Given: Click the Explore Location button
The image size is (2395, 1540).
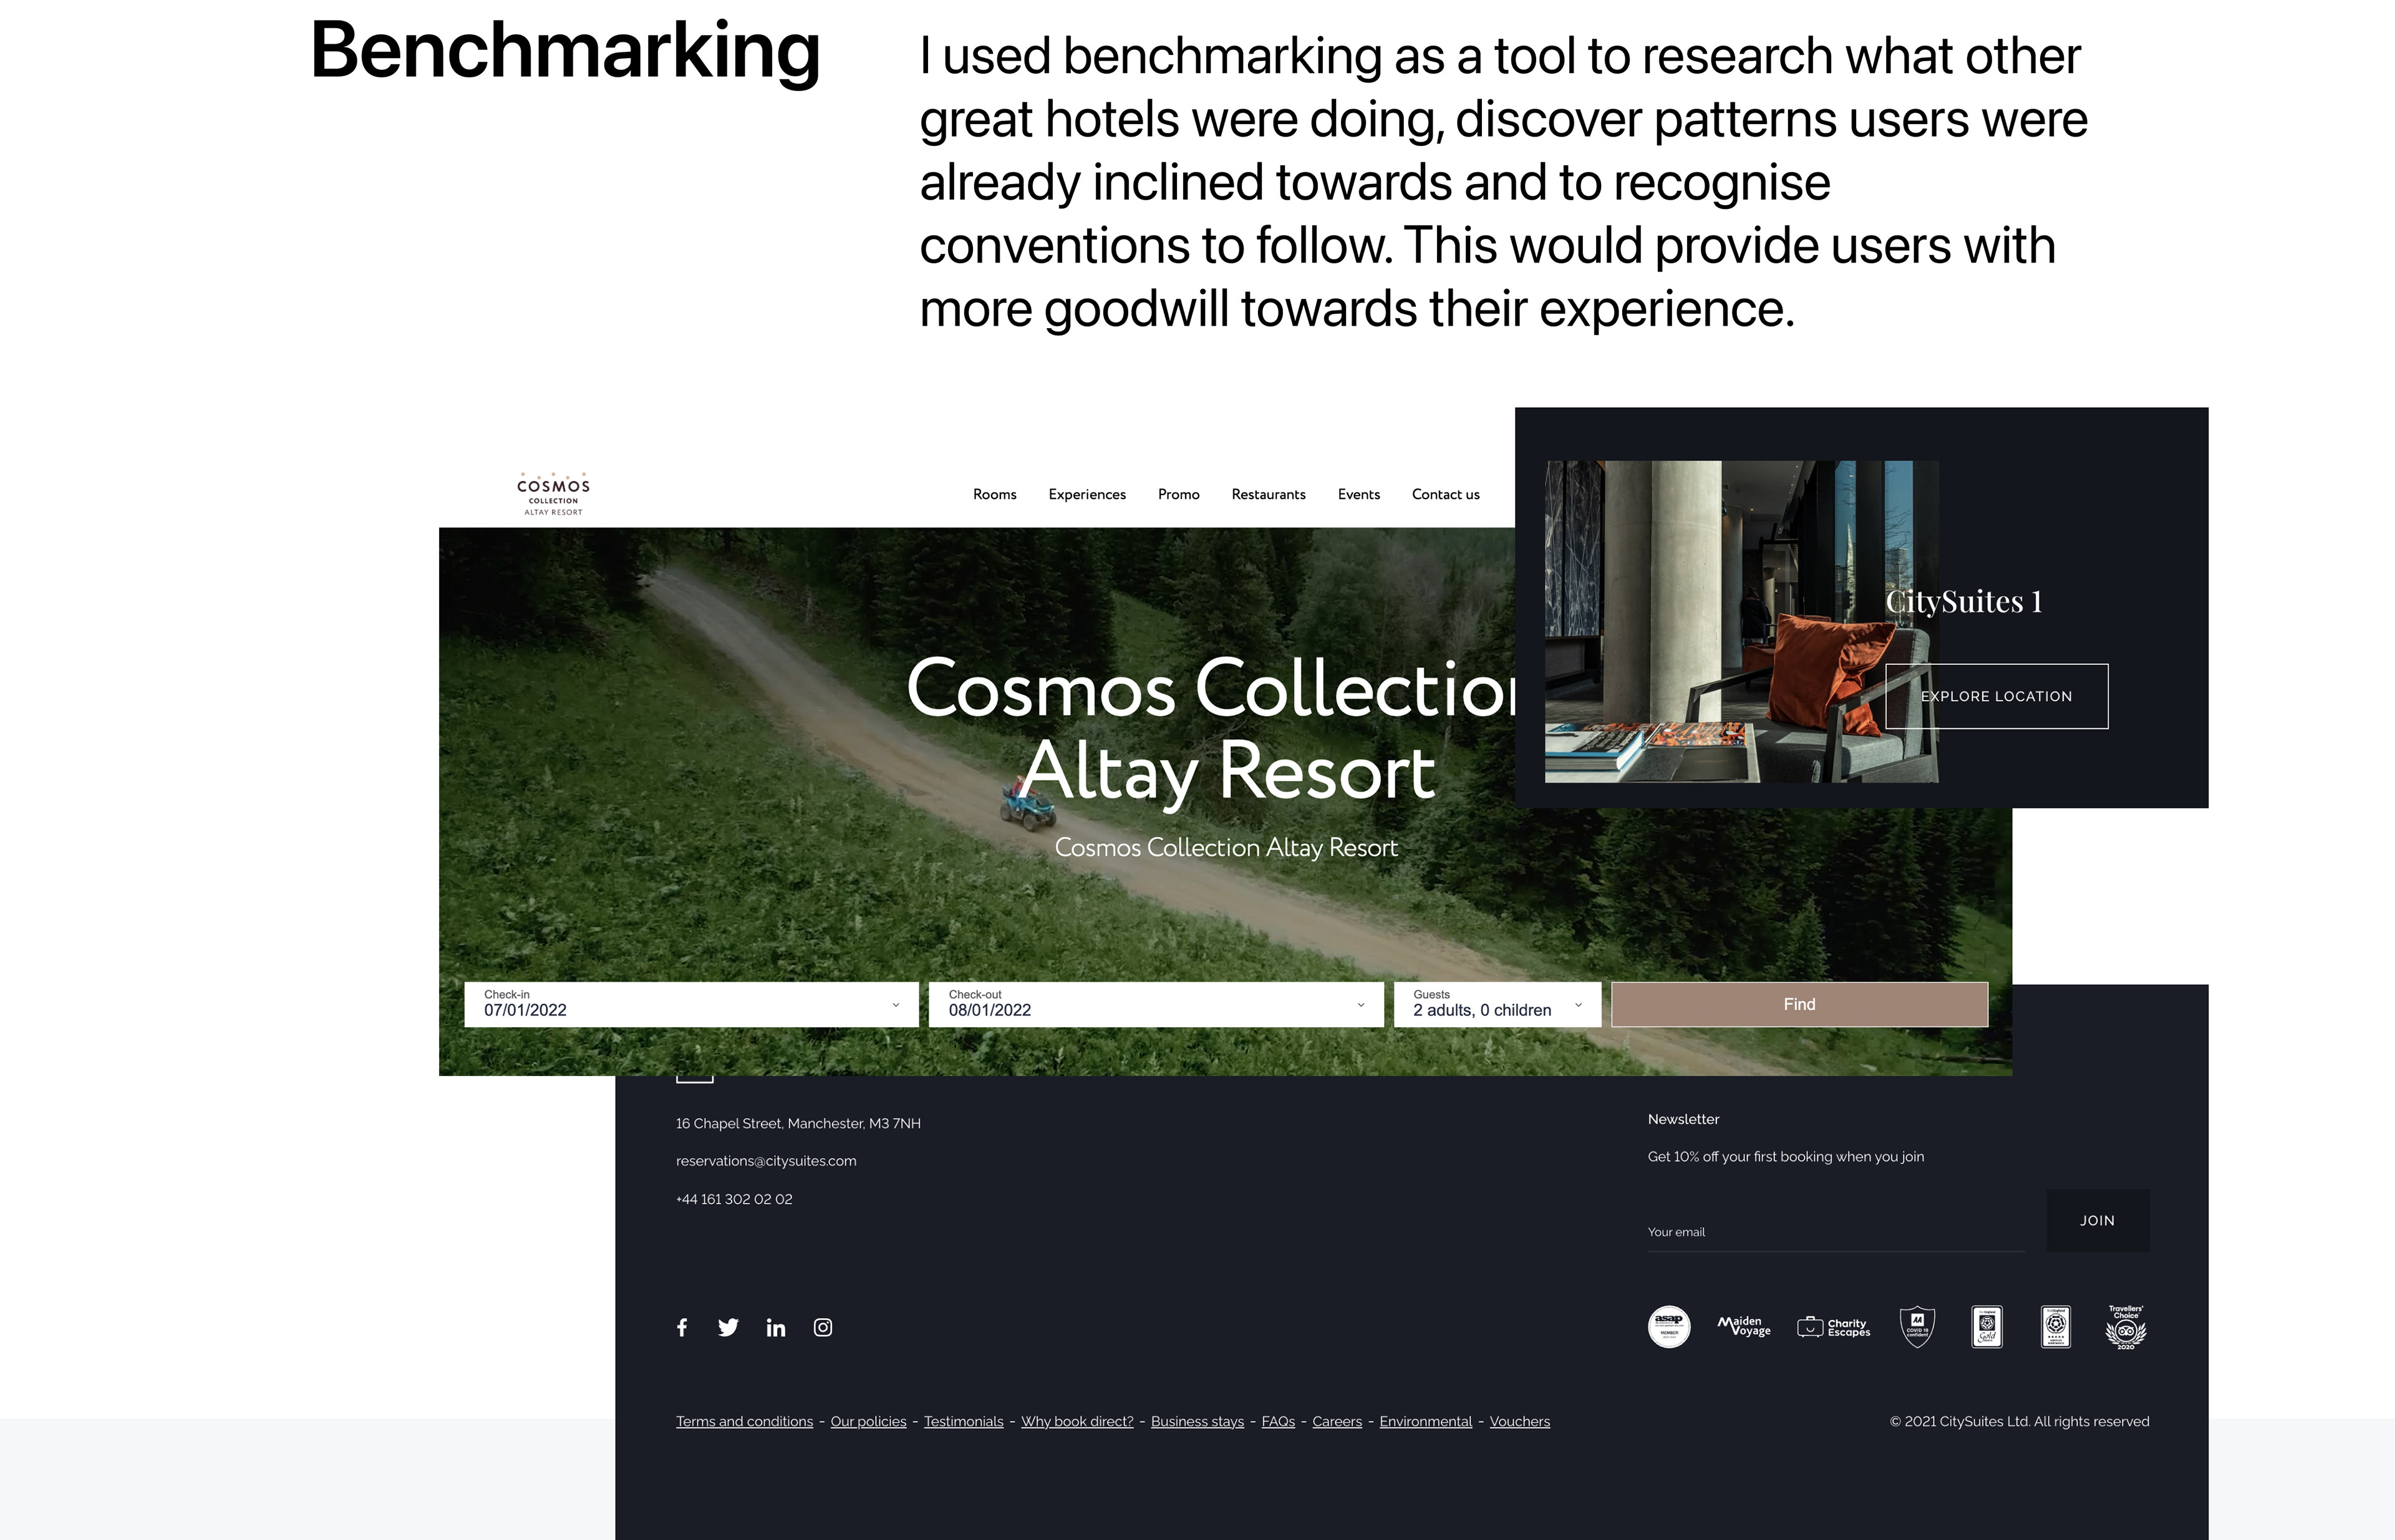Looking at the screenshot, I should click(1996, 696).
